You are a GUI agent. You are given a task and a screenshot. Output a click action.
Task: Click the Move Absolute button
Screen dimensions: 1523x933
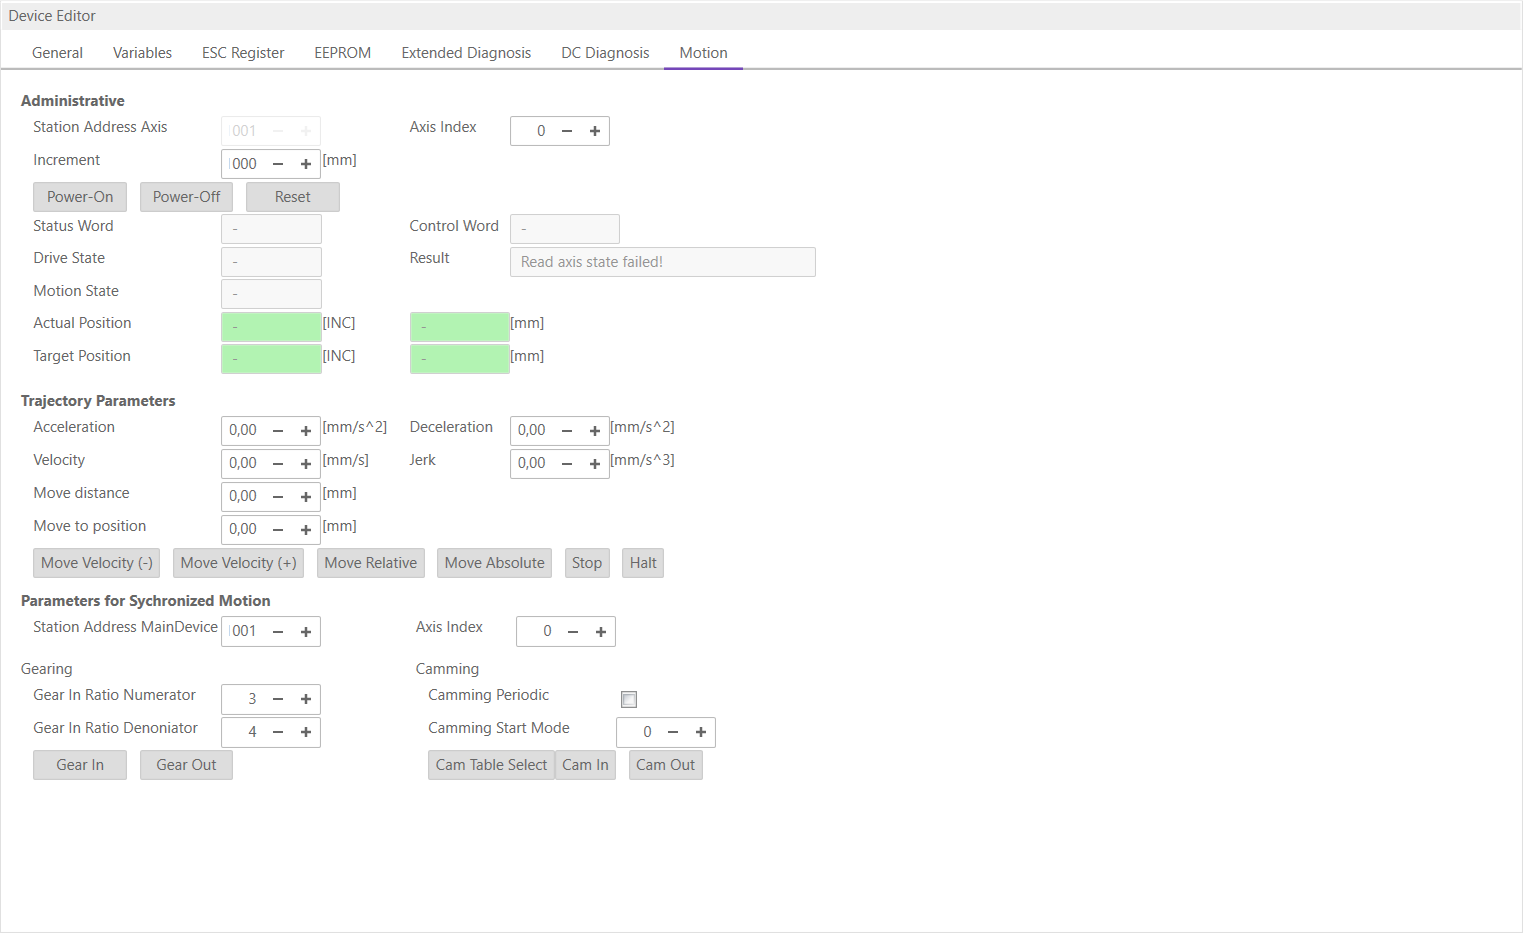pos(494,563)
